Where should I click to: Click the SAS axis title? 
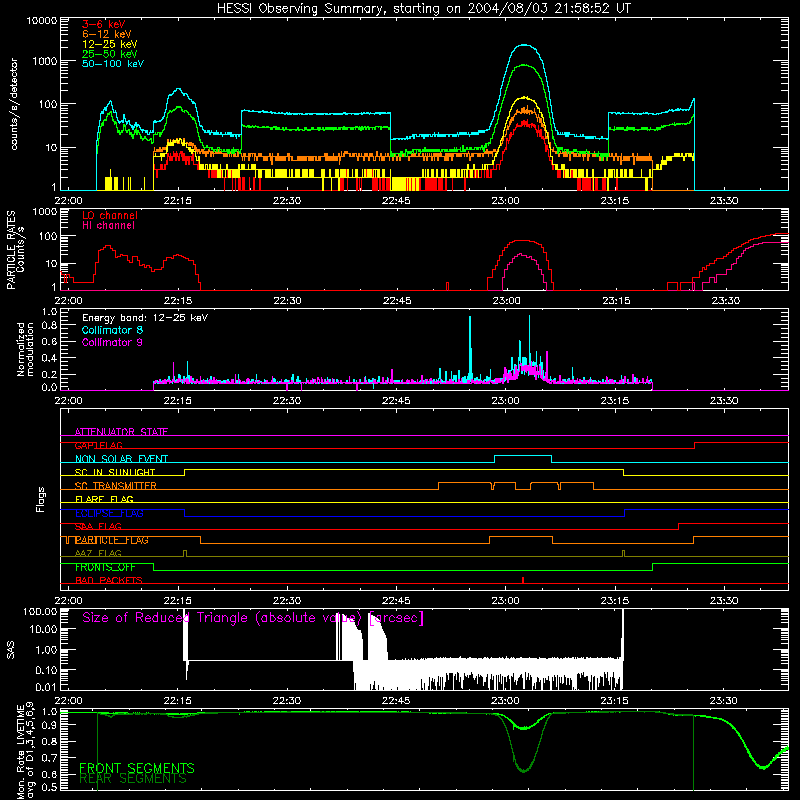click(10, 650)
